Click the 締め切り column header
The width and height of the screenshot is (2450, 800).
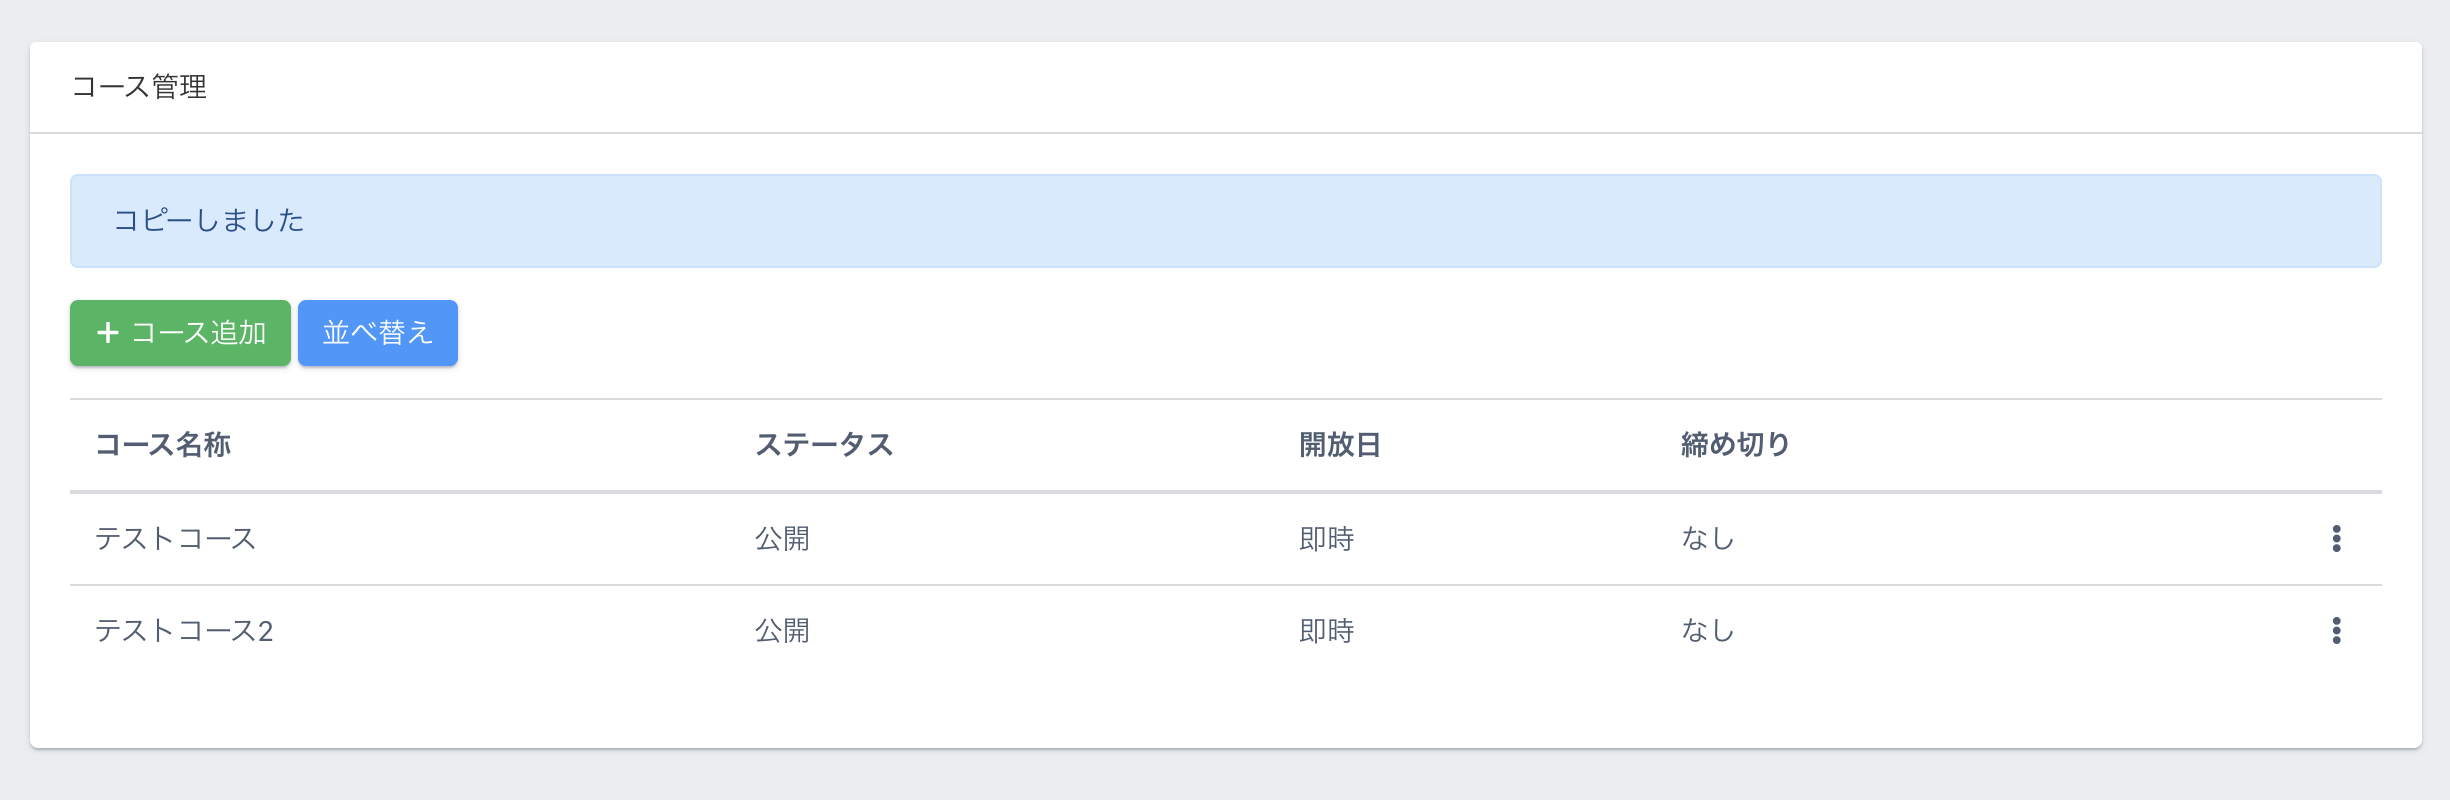pyautogui.click(x=1735, y=445)
